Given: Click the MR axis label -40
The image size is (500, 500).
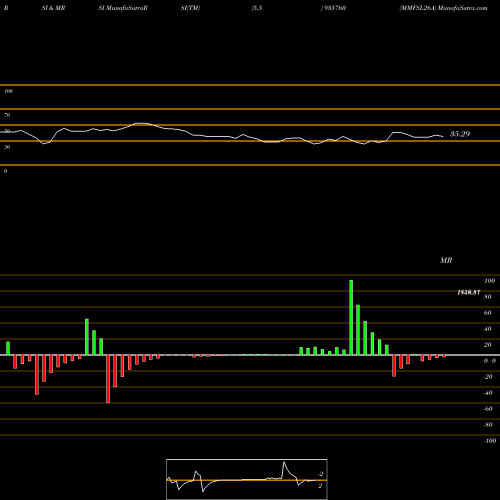Looking at the screenshot, I should (x=488, y=393).
